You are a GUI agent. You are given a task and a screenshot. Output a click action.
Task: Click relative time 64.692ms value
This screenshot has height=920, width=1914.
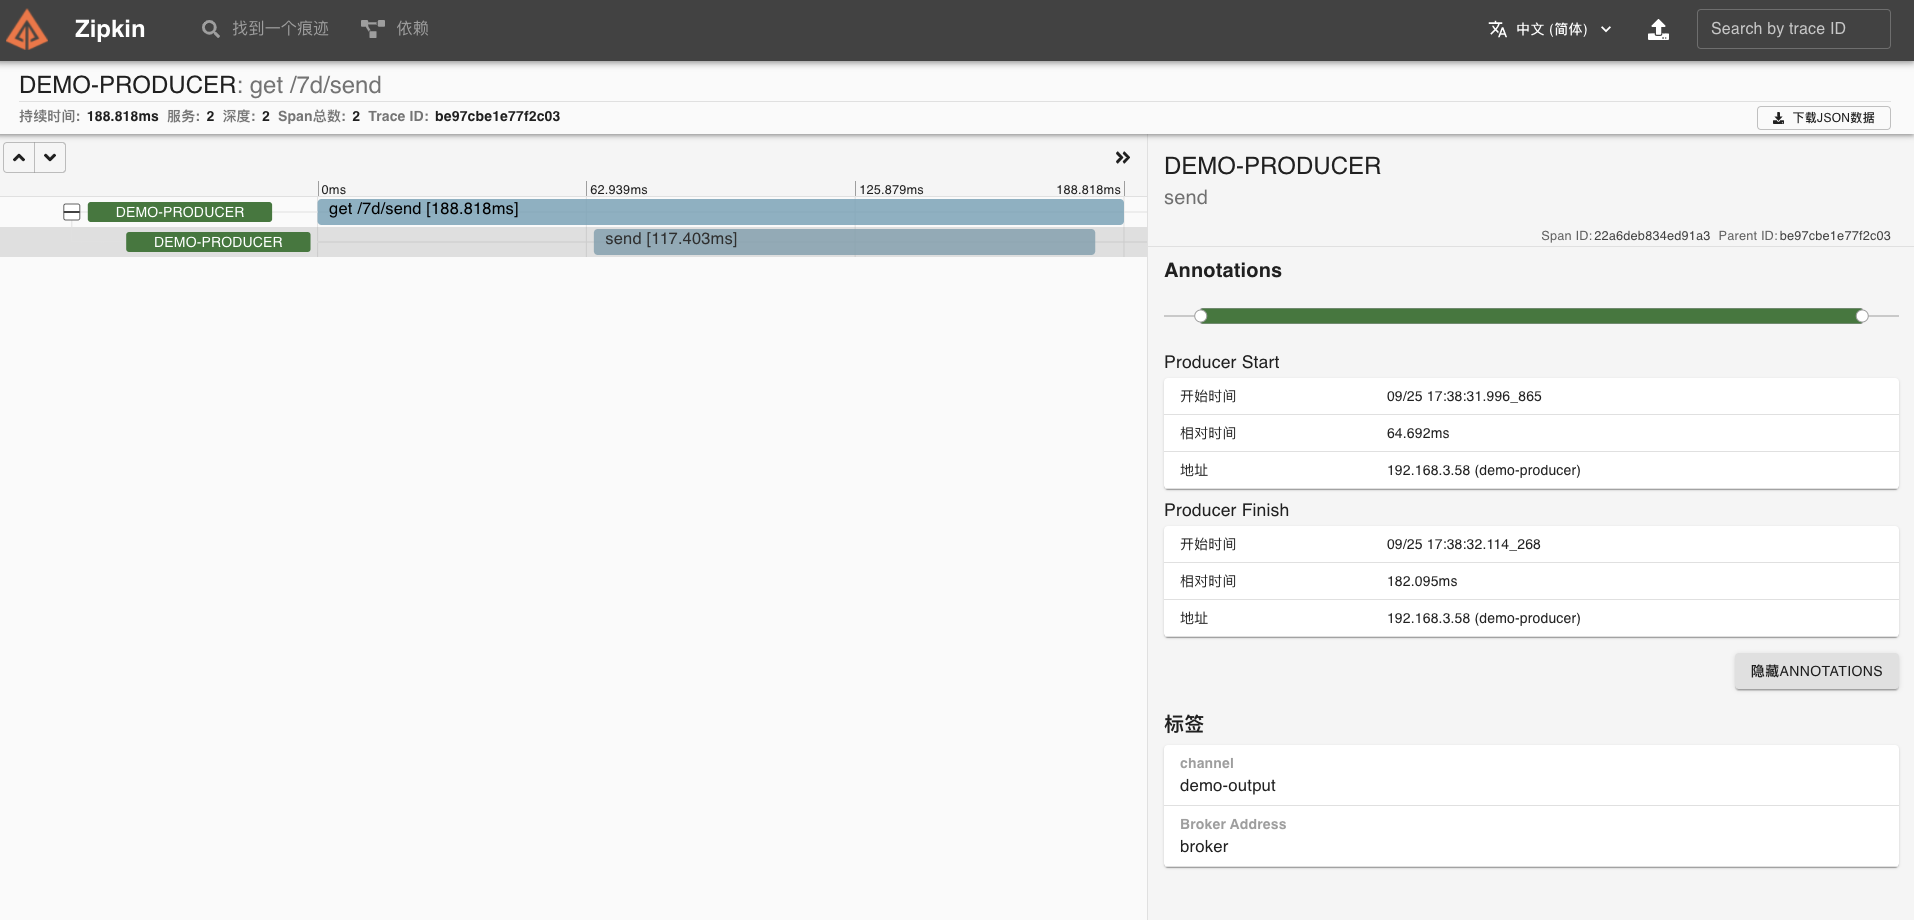(1418, 433)
